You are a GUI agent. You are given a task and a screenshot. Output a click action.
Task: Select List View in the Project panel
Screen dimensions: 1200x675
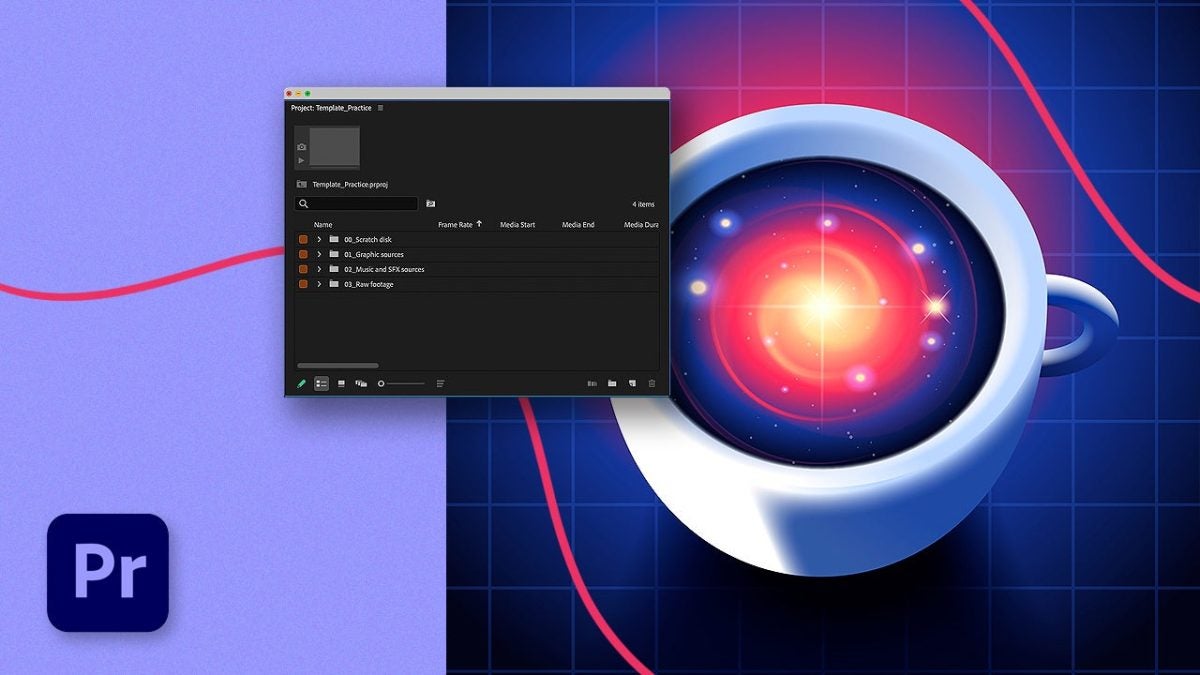click(320, 383)
